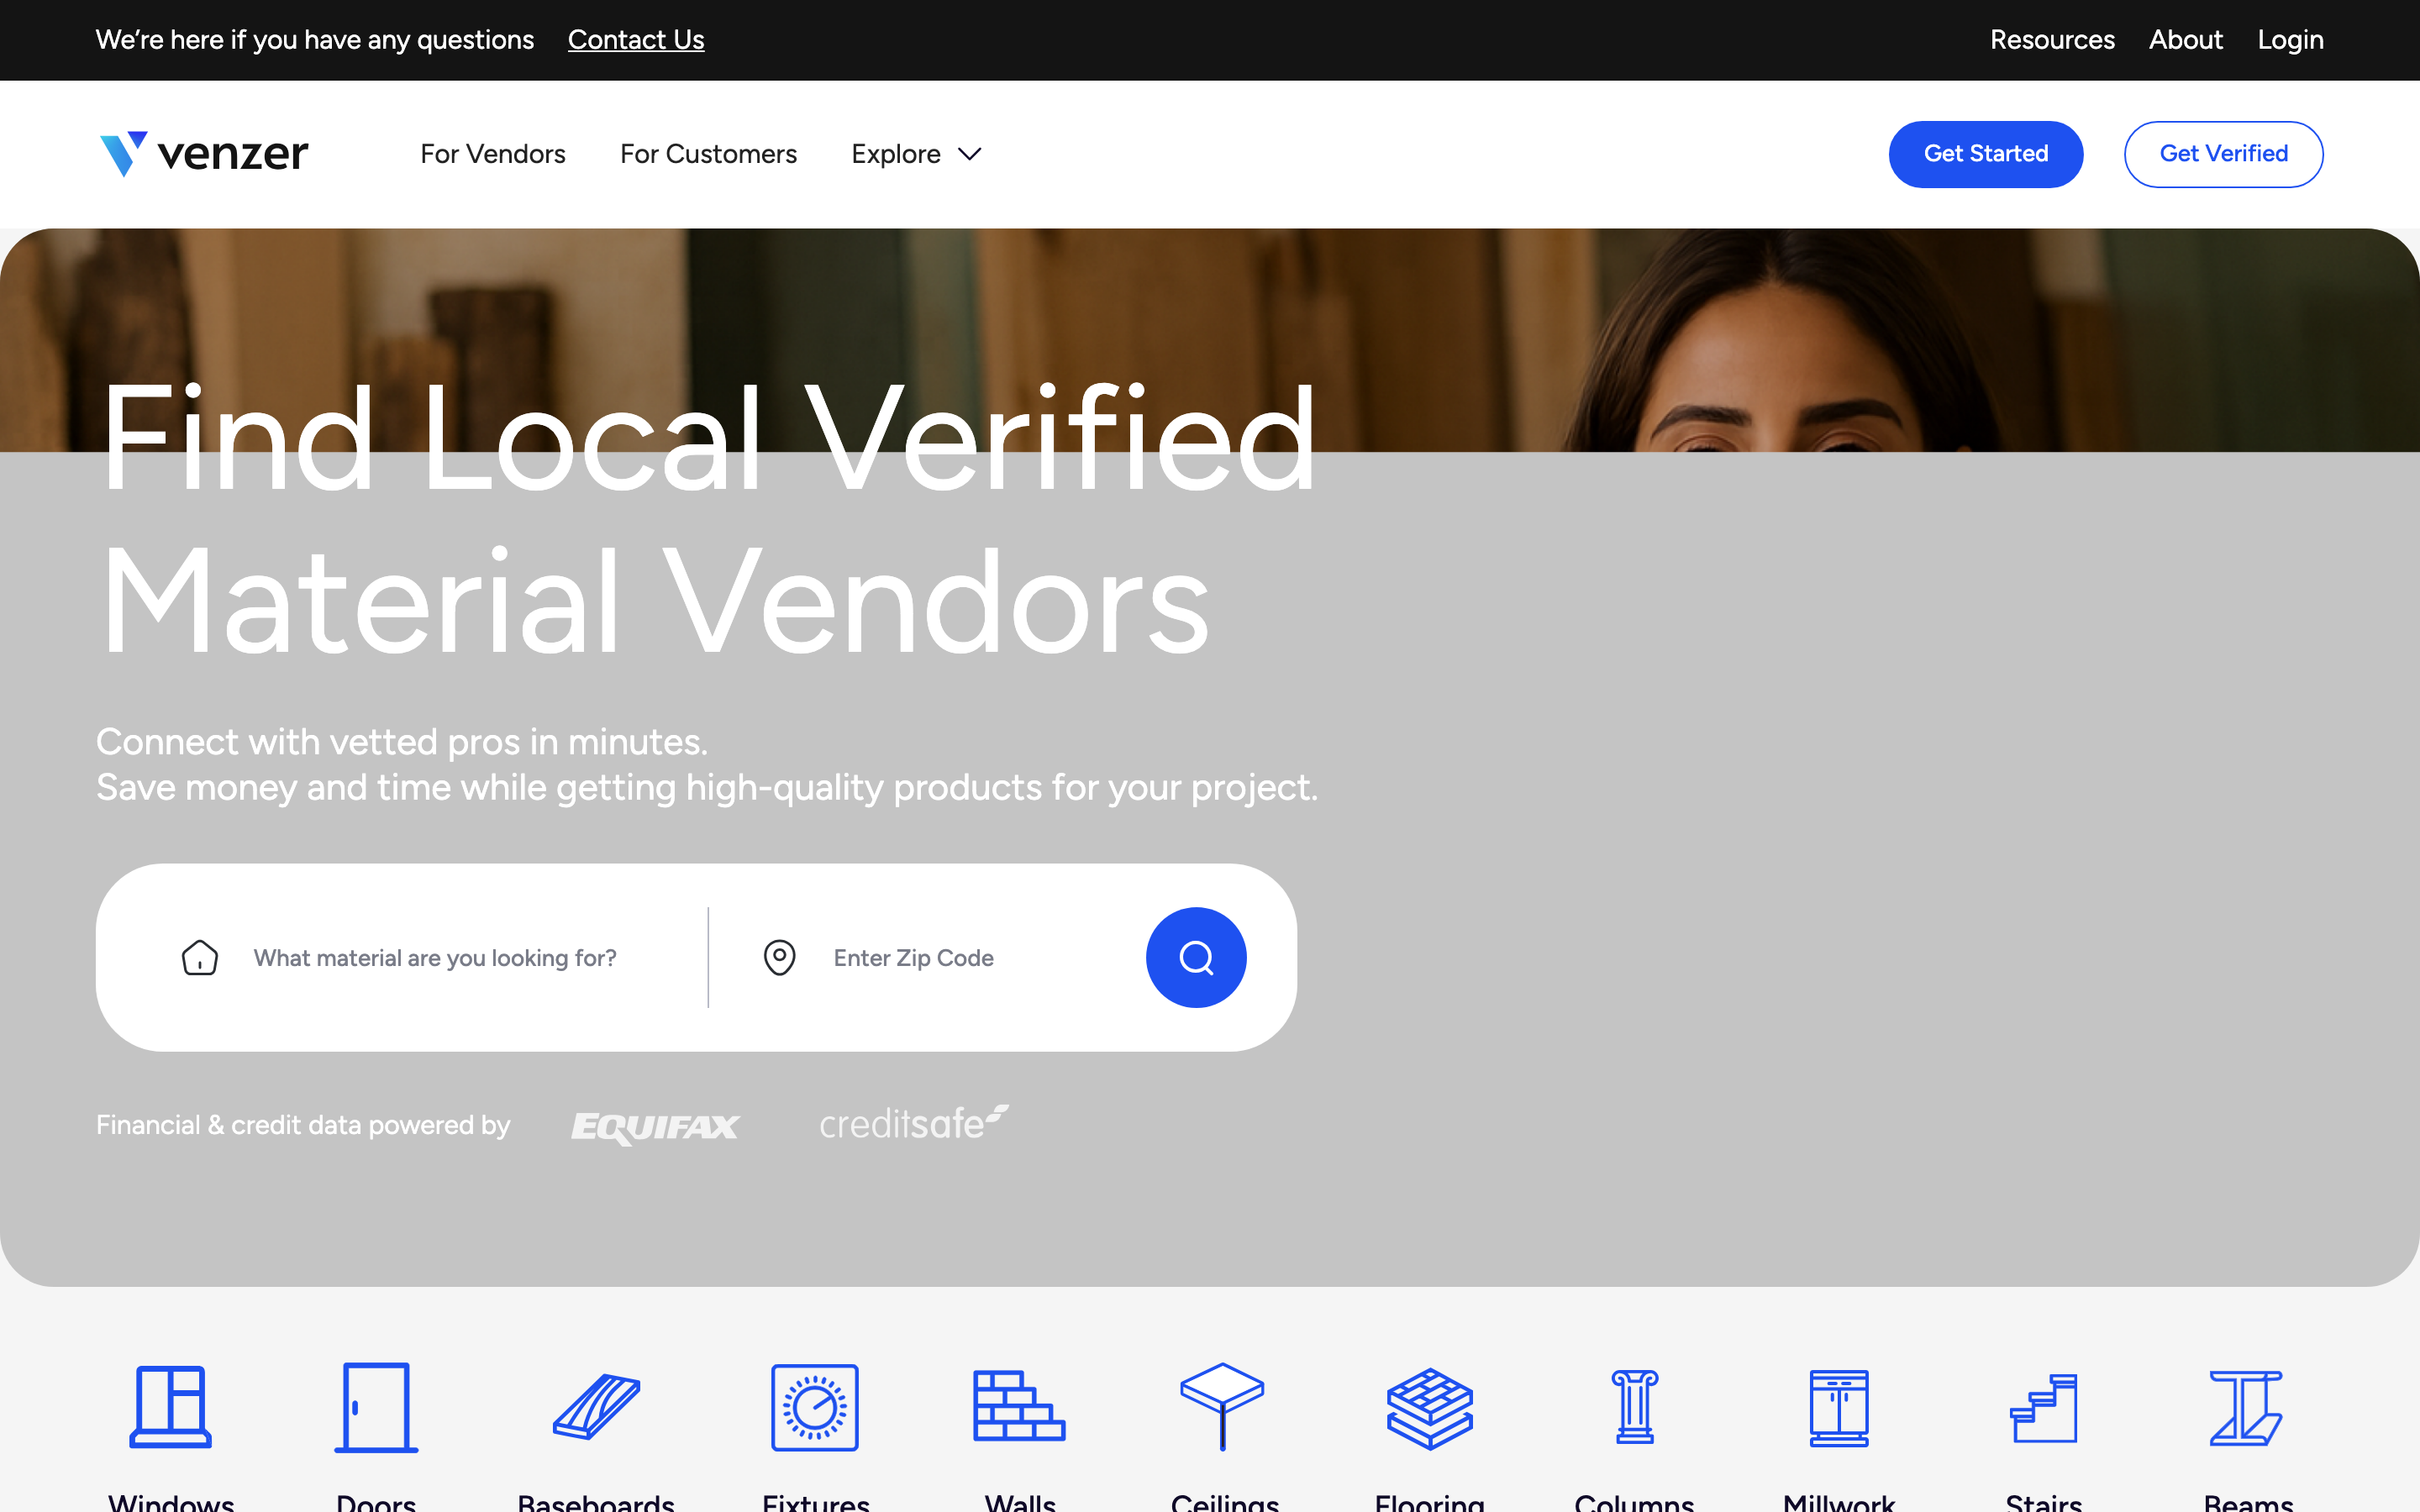Select the Ceilings category icon
This screenshot has height=1512, width=2420.
tap(1223, 1406)
